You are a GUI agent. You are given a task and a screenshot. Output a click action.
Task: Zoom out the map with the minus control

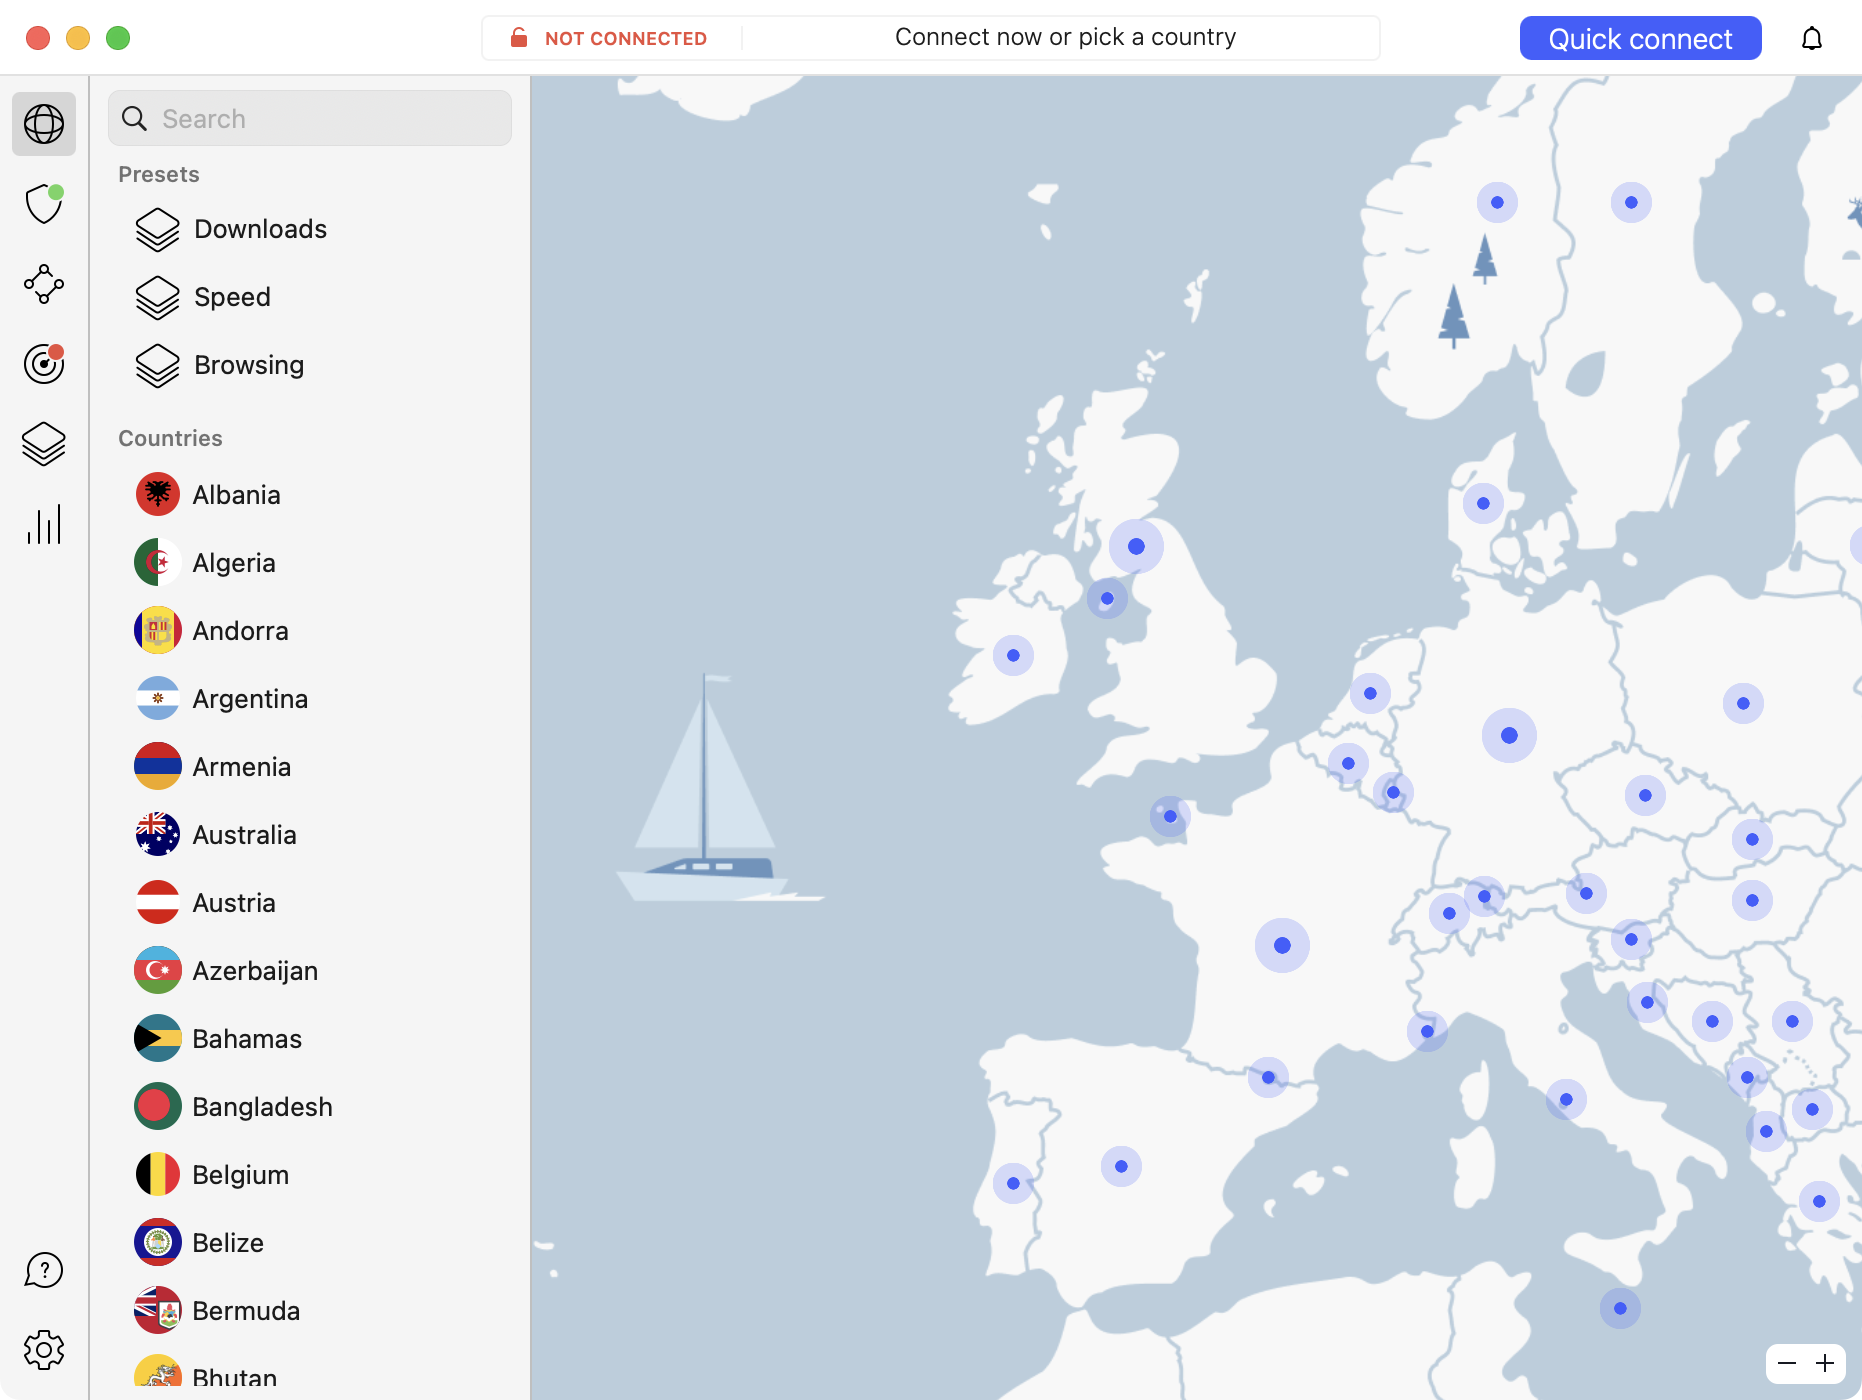1786,1362
